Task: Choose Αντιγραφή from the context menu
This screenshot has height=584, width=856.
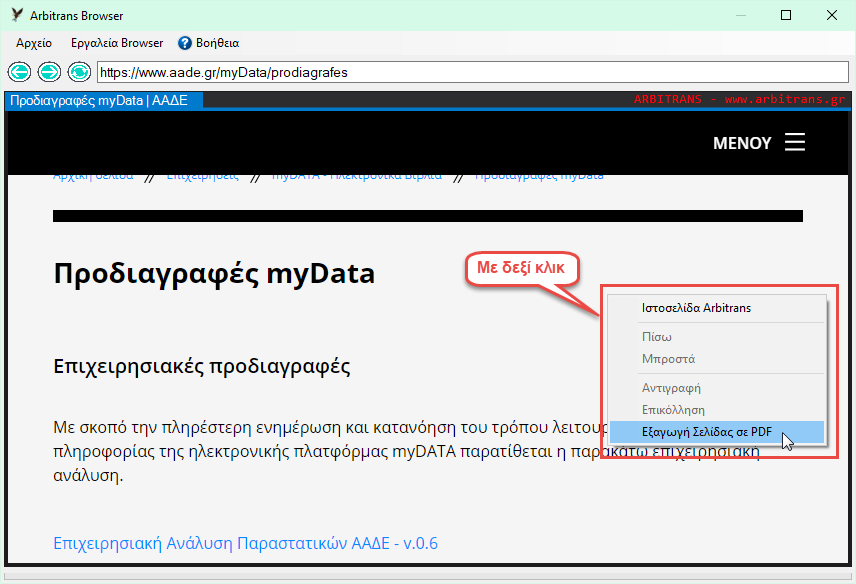Action: (716, 388)
